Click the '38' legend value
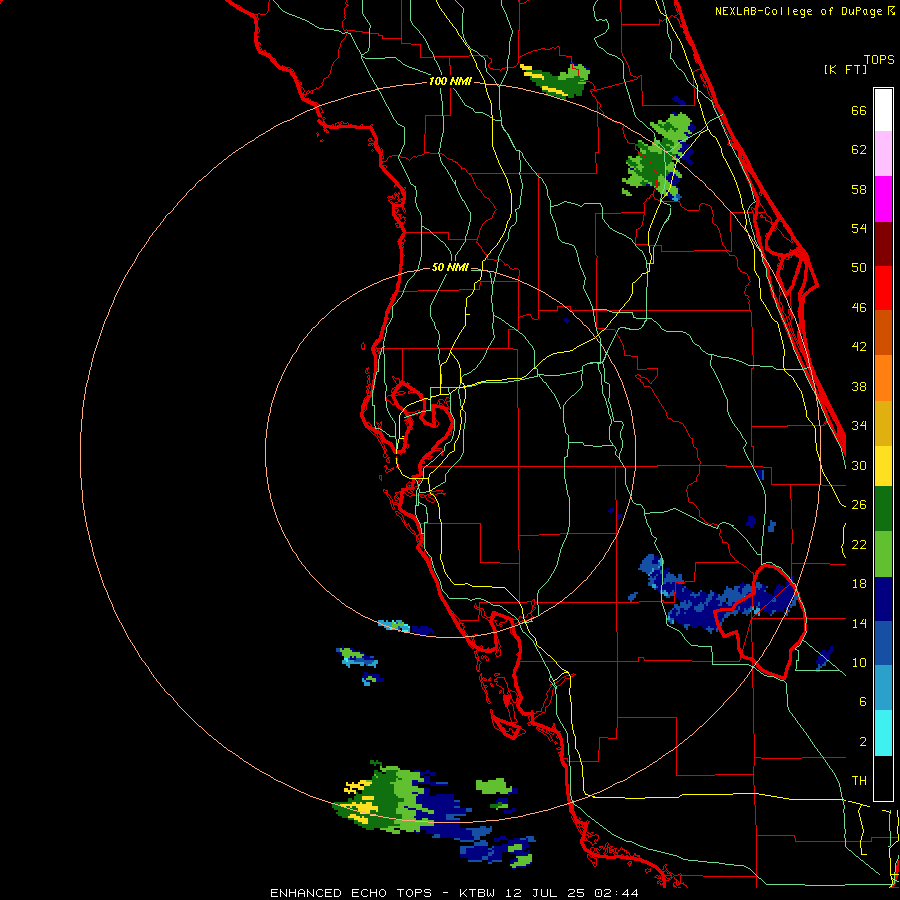The image size is (900, 900). pyautogui.click(x=859, y=386)
